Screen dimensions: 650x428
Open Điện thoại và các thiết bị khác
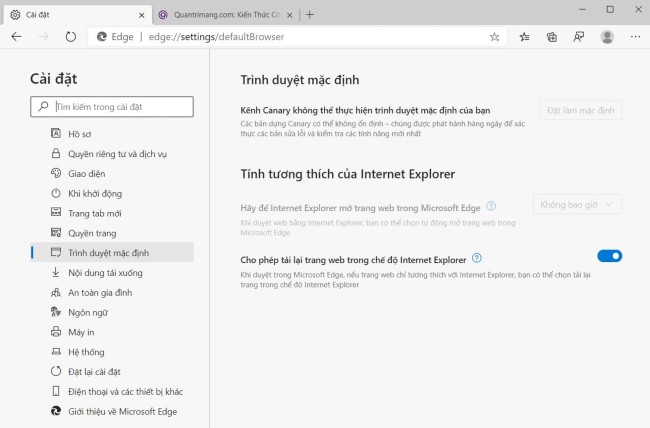(x=112, y=392)
